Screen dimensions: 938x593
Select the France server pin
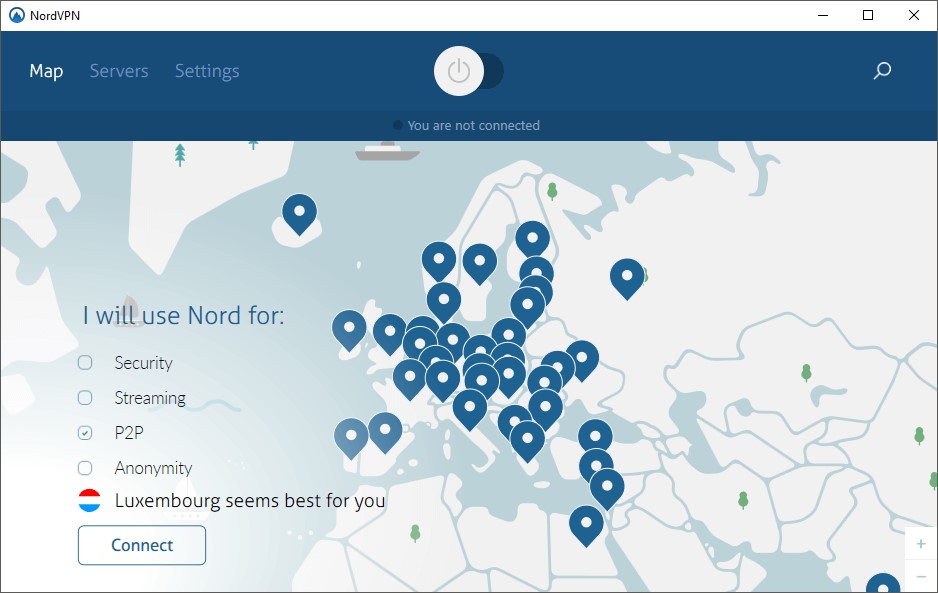tap(410, 377)
